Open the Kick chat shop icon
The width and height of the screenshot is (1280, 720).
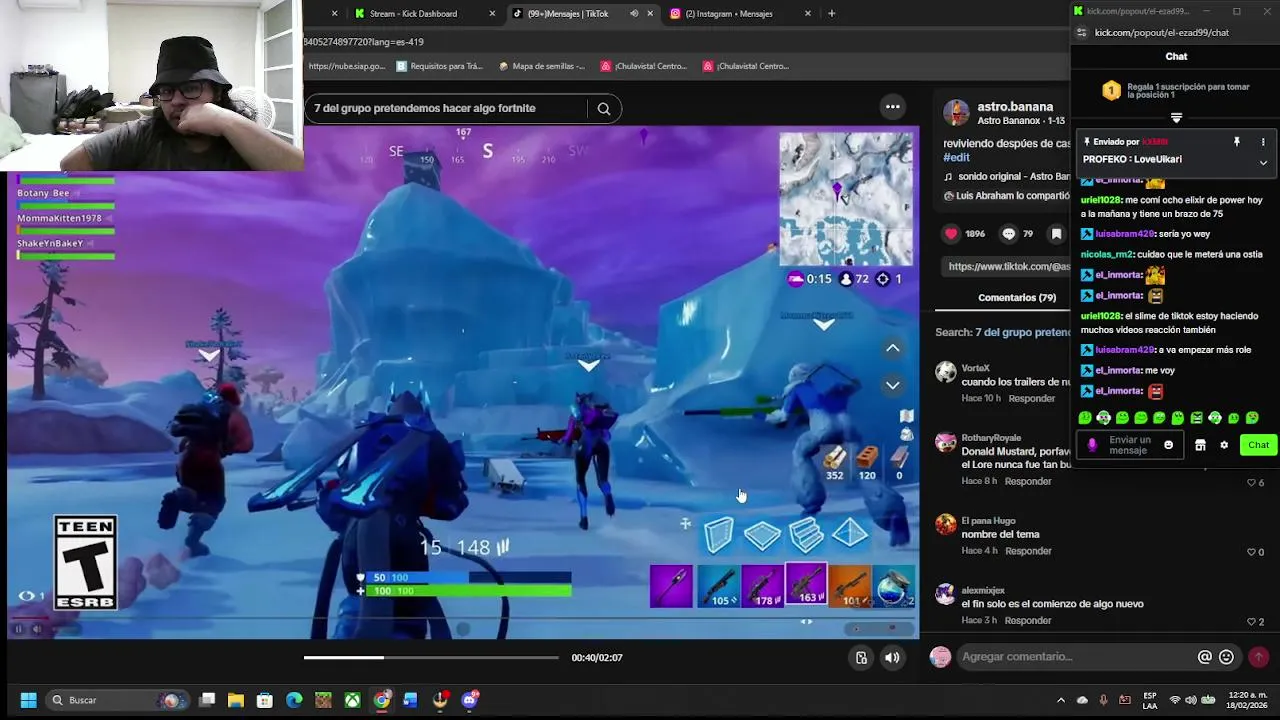[x=1201, y=445]
